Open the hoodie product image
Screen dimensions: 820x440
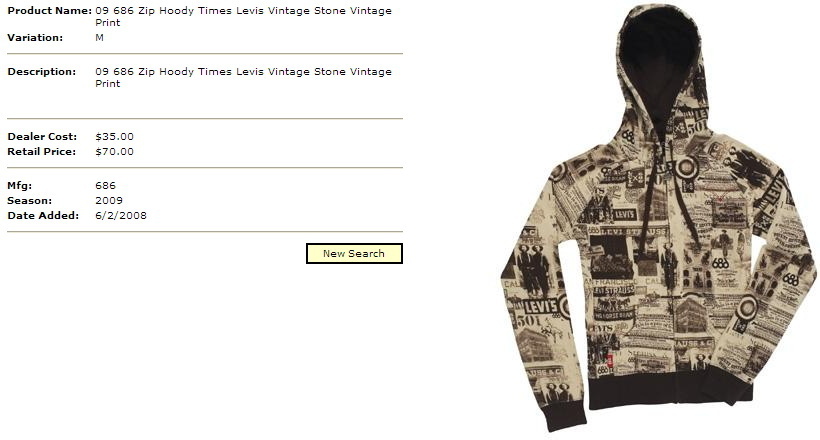658,218
